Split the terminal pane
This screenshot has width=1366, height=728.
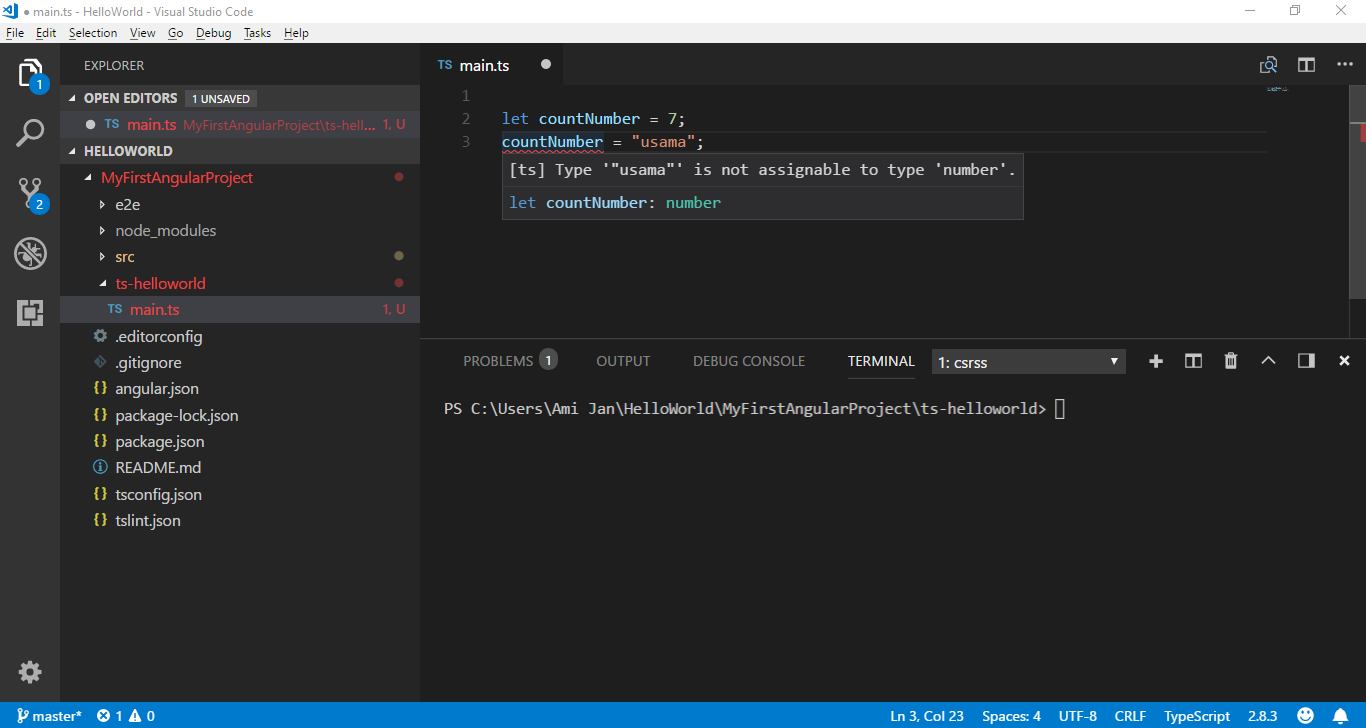click(1193, 361)
